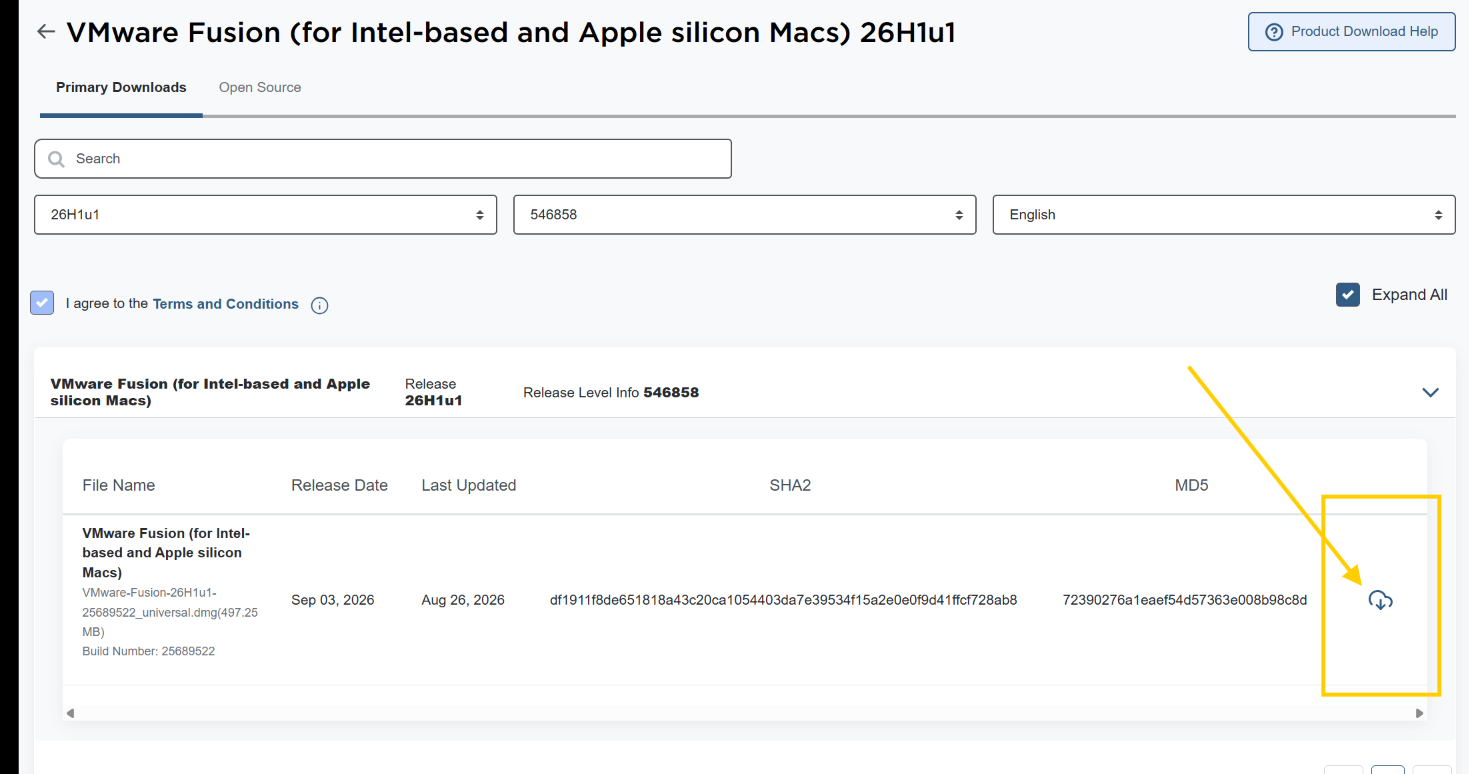Click the MD5 column header

1192,485
